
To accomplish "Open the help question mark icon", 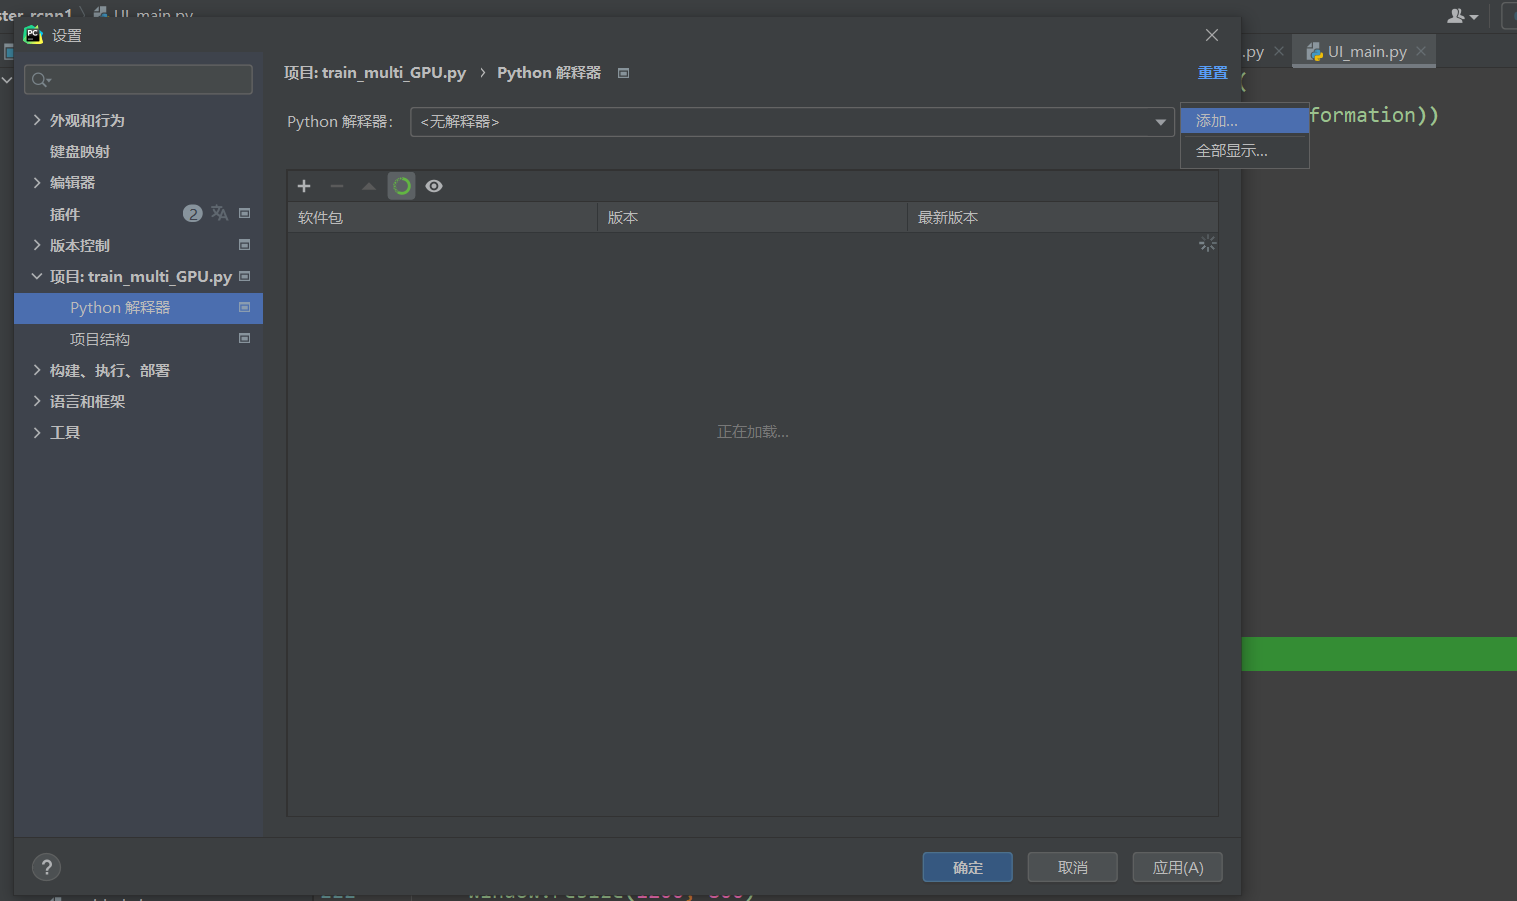I will point(46,867).
